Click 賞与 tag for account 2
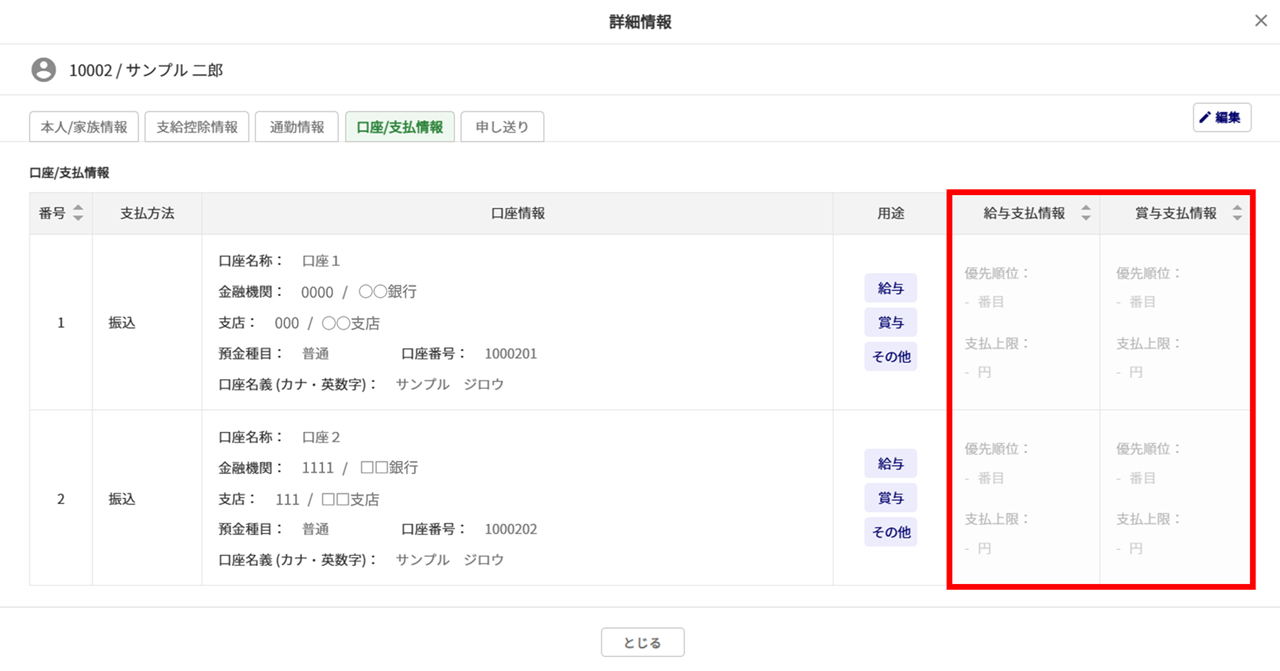This screenshot has height=671, width=1280. 890,498
